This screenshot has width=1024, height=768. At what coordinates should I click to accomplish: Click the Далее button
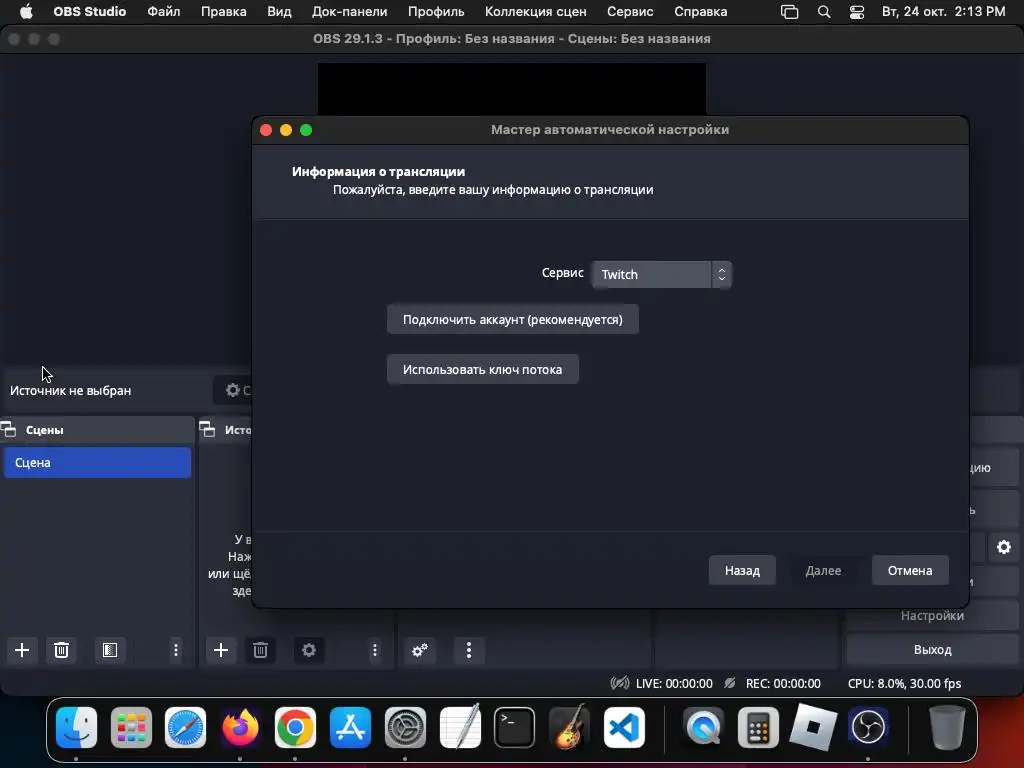824,570
